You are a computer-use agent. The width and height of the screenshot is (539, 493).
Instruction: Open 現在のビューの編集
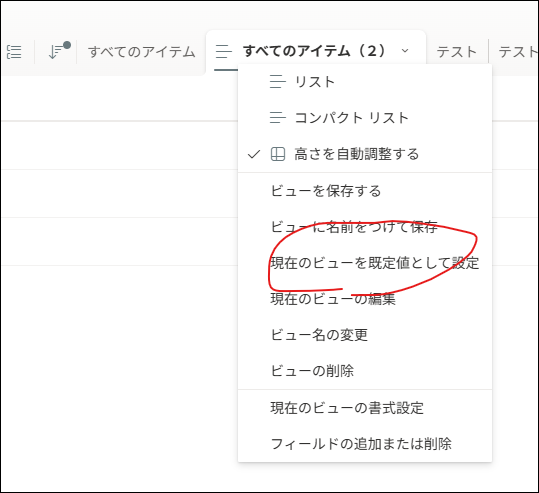point(365,299)
